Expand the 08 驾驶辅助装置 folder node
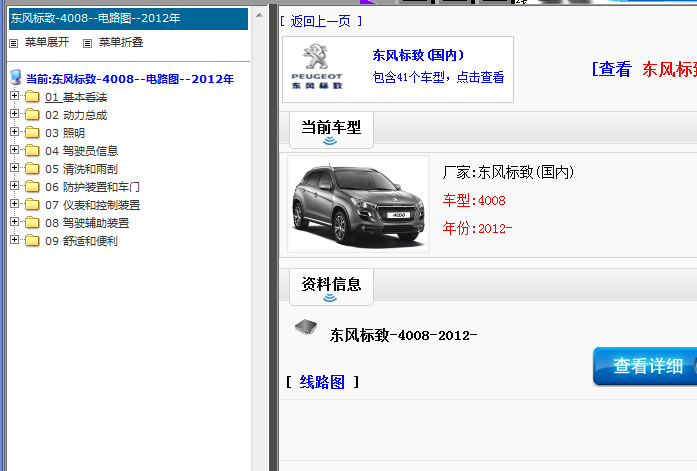 15,222
